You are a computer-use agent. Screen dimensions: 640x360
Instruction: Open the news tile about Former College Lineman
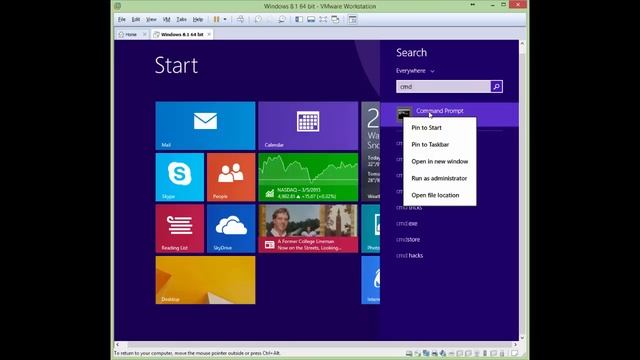[308, 229]
